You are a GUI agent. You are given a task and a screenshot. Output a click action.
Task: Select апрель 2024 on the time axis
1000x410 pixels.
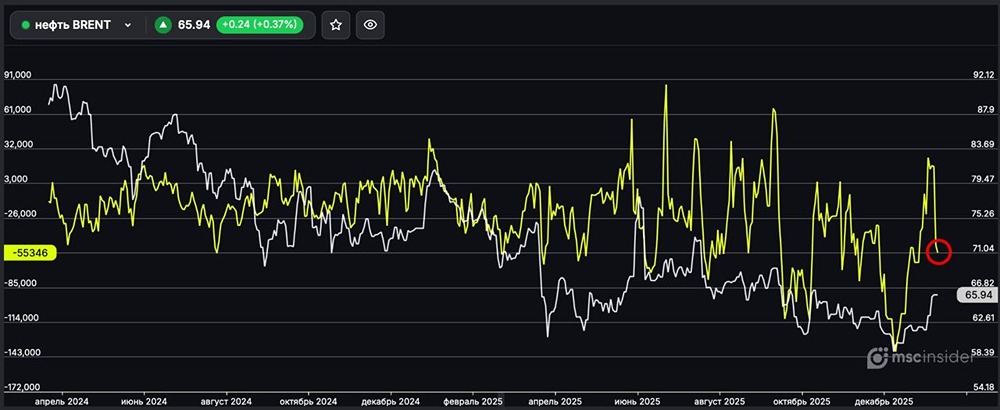[62, 399]
